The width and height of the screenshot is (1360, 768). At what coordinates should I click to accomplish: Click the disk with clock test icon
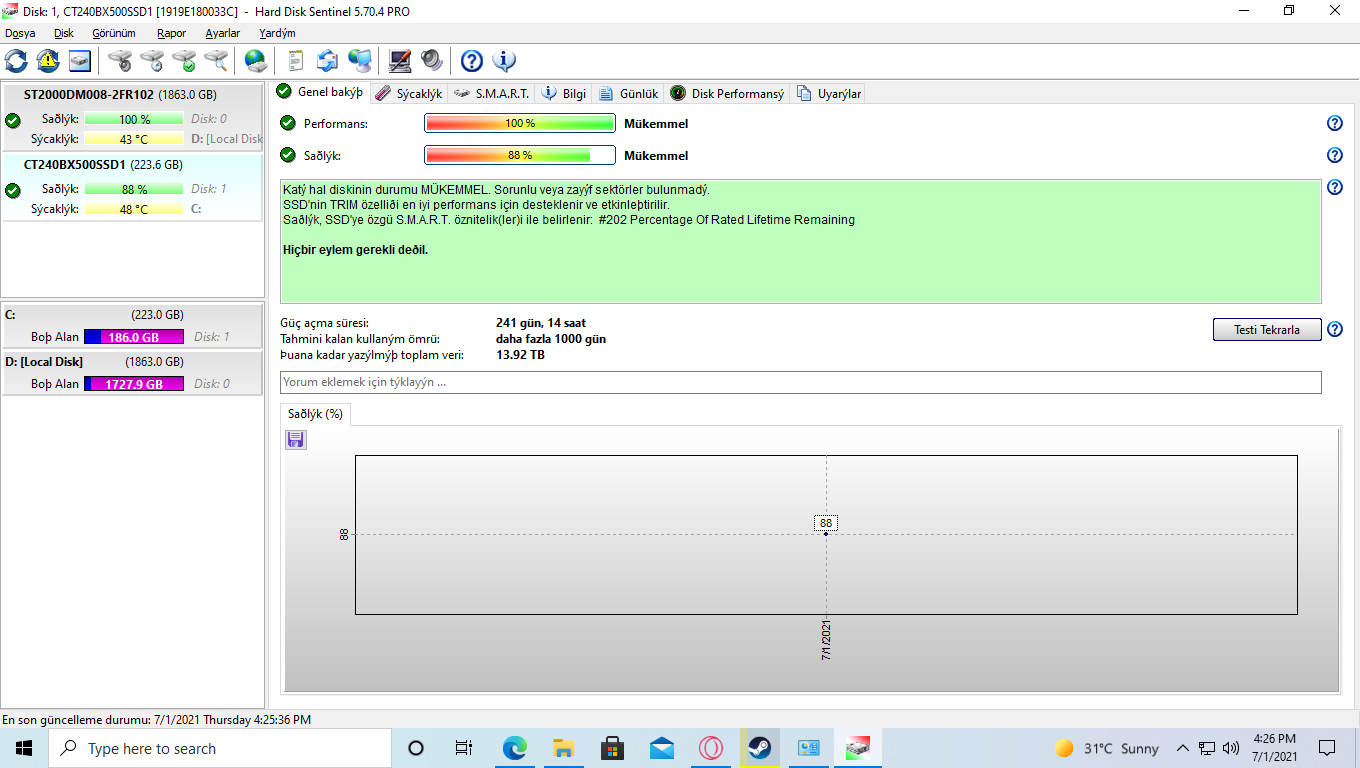[152, 61]
